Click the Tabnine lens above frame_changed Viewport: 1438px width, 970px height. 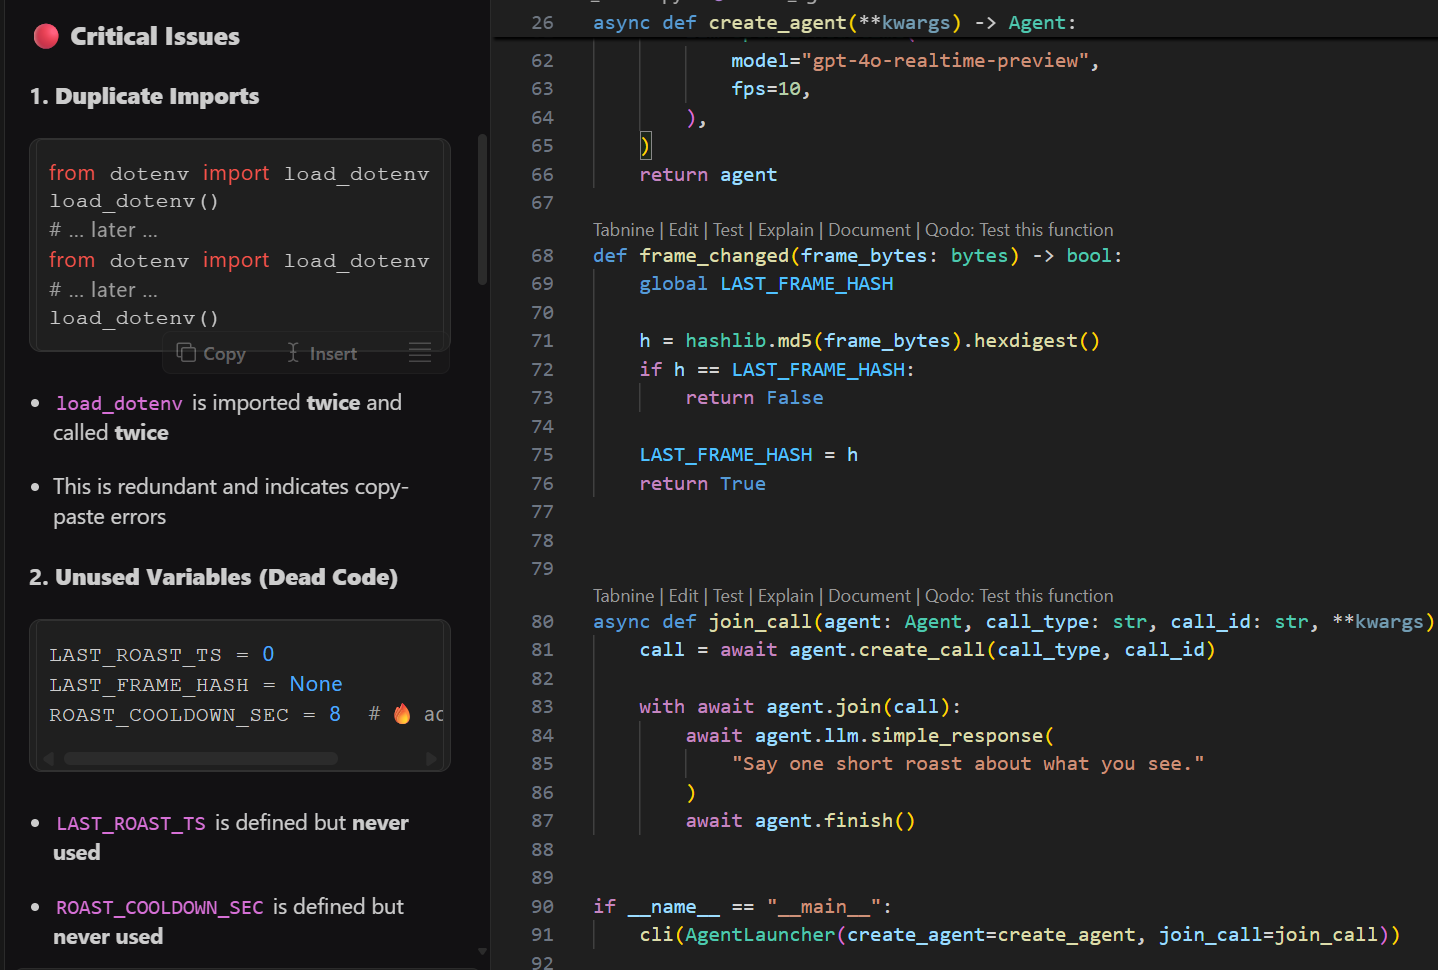coord(623,230)
